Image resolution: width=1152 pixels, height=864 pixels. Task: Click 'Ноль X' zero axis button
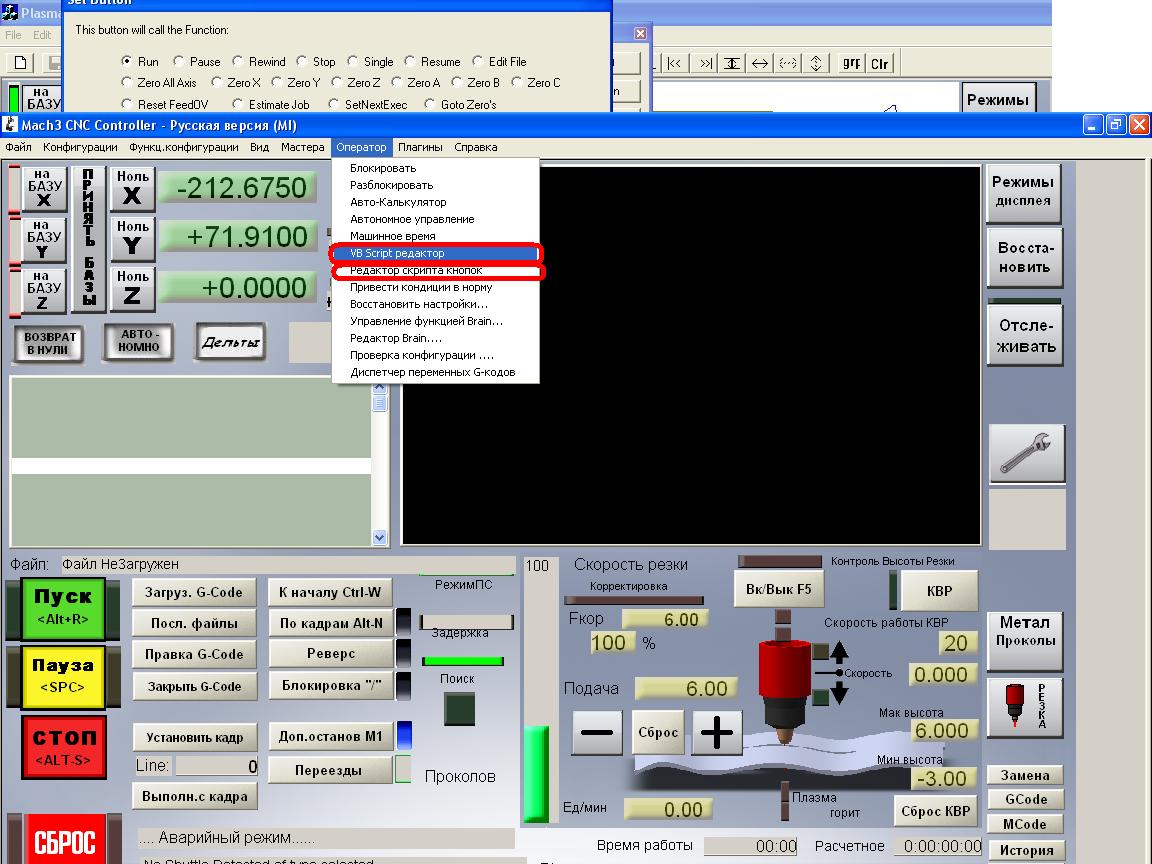(132, 189)
